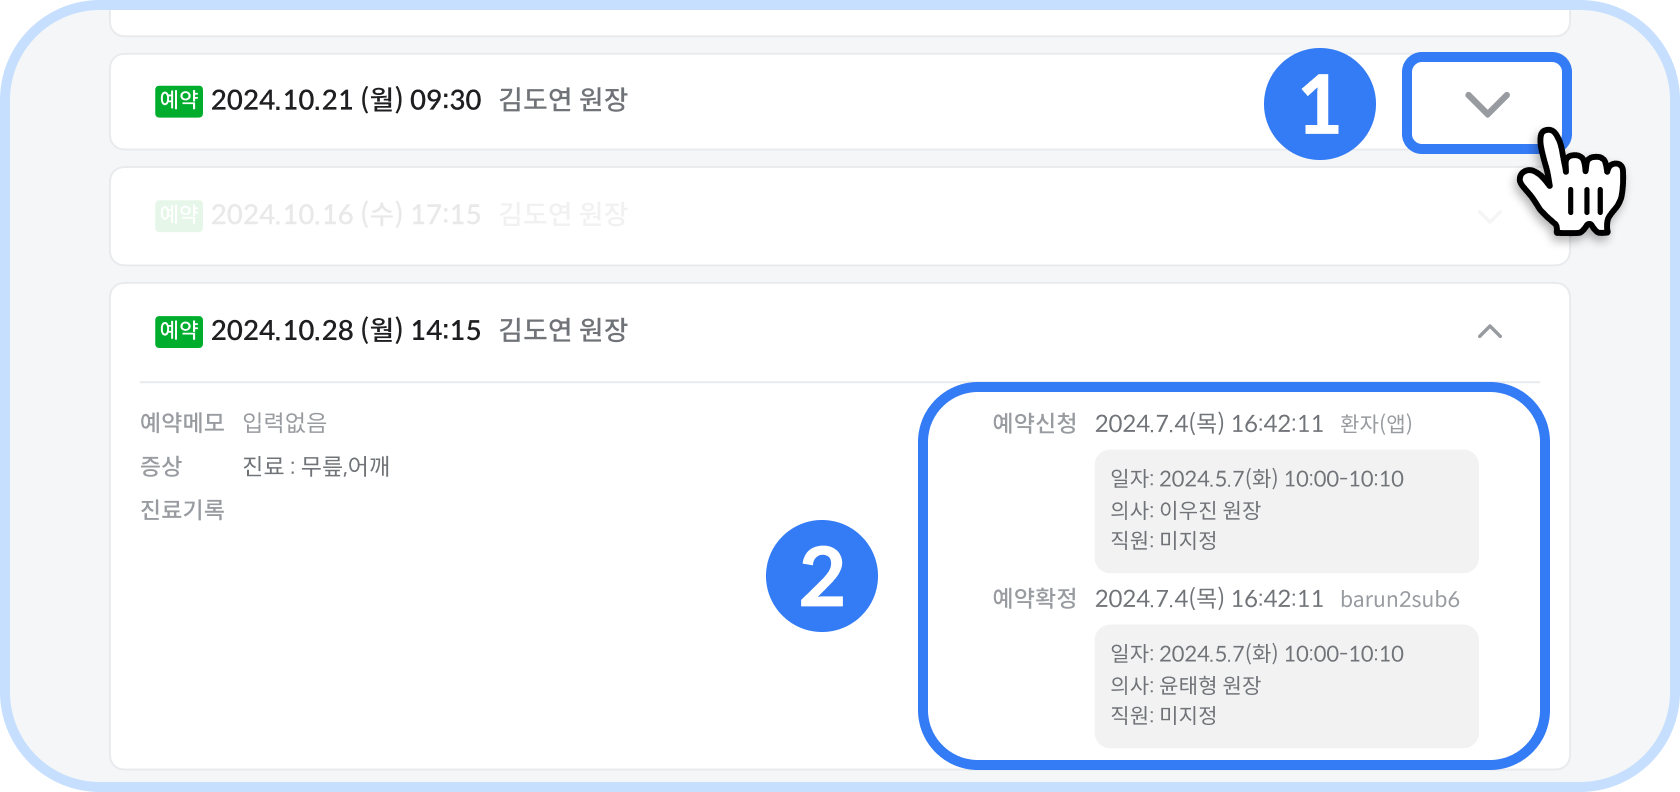Collapse the 2024.10.28 reservation chevron

pos(1490,331)
